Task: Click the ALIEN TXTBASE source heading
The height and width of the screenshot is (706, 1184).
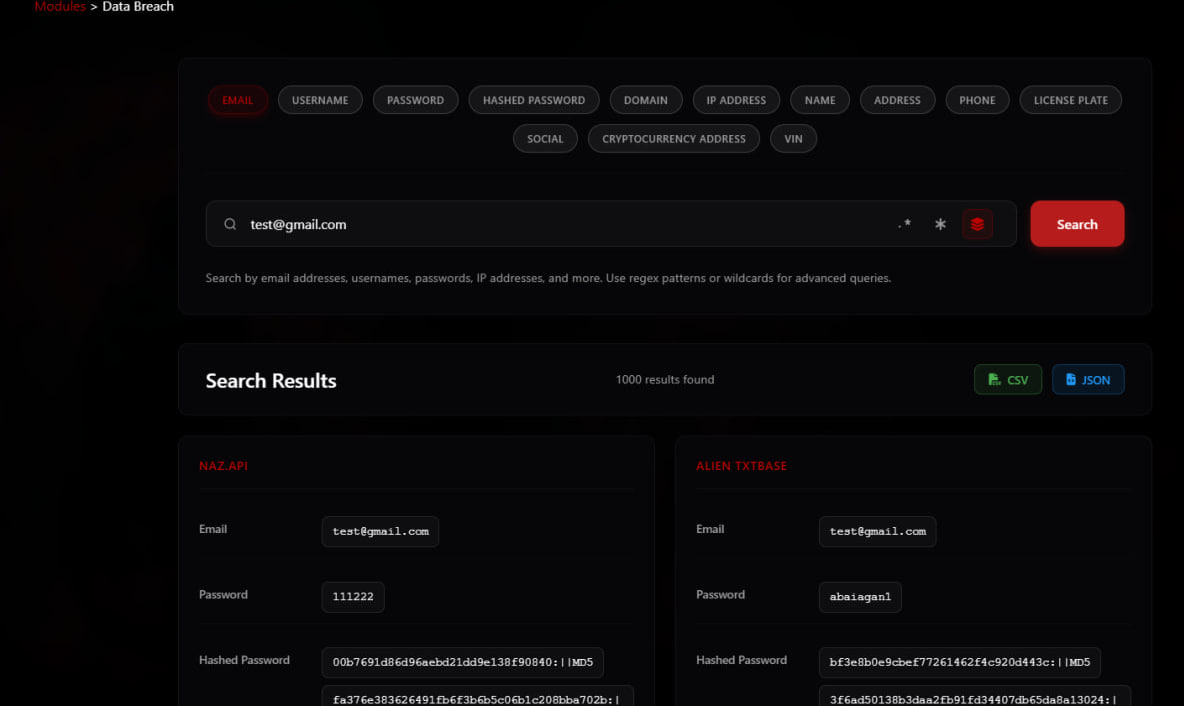Action: tap(742, 466)
